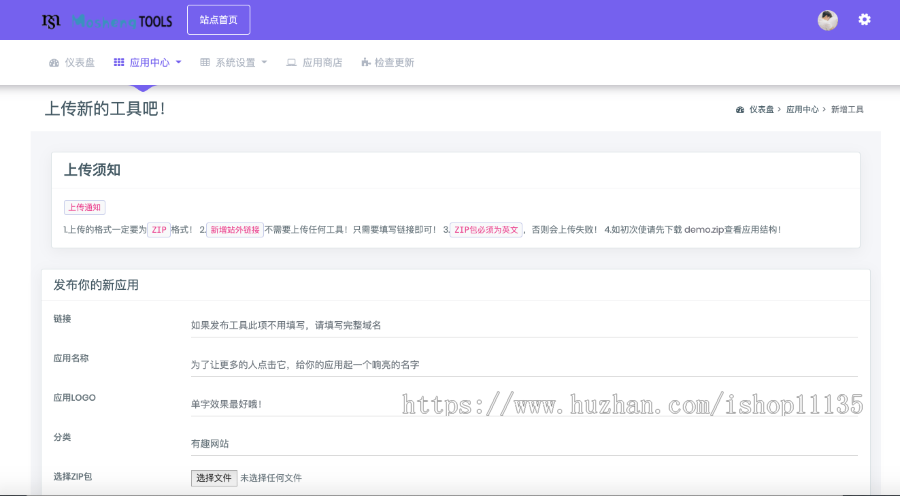Image resolution: width=900 pixels, height=496 pixels.
Task: Click the breadcrumb dashboard icon
Action: click(x=740, y=109)
